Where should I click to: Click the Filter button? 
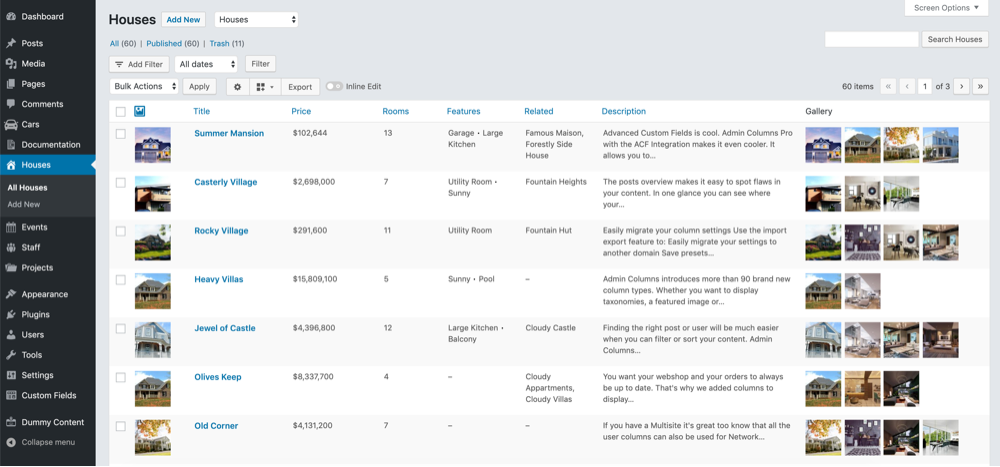point(260,64)
